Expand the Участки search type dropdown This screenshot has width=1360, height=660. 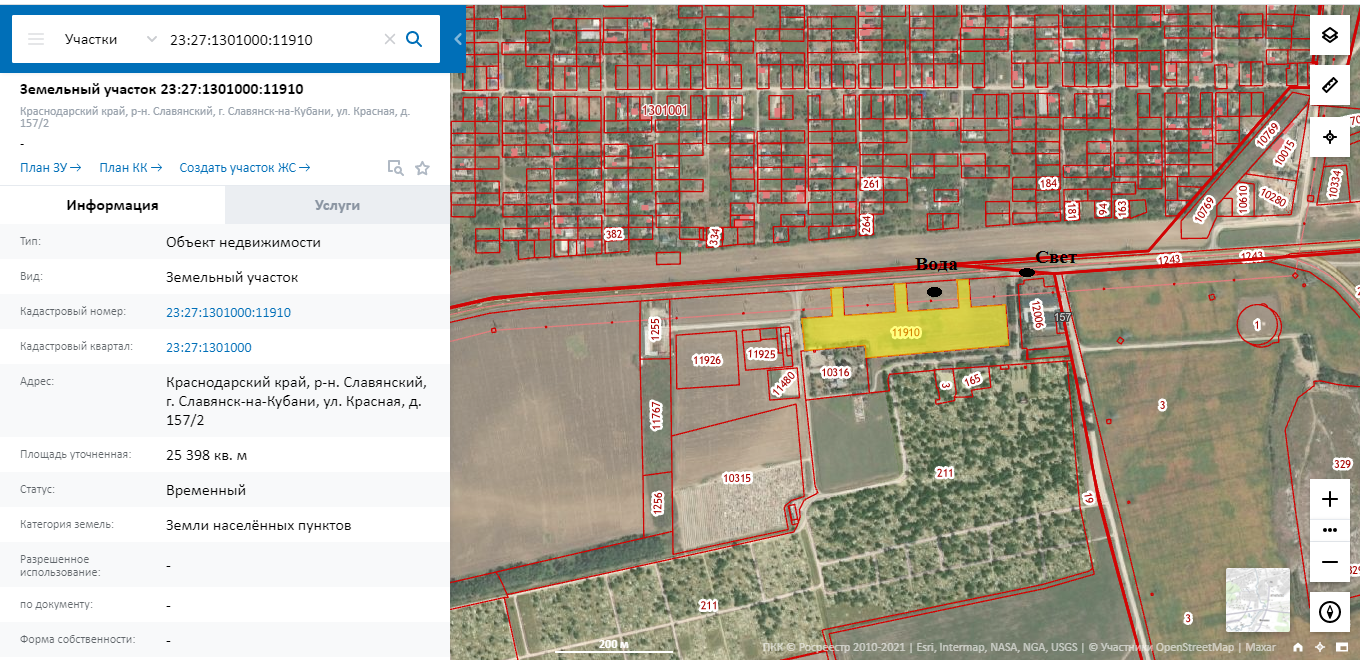click(151, 39)
